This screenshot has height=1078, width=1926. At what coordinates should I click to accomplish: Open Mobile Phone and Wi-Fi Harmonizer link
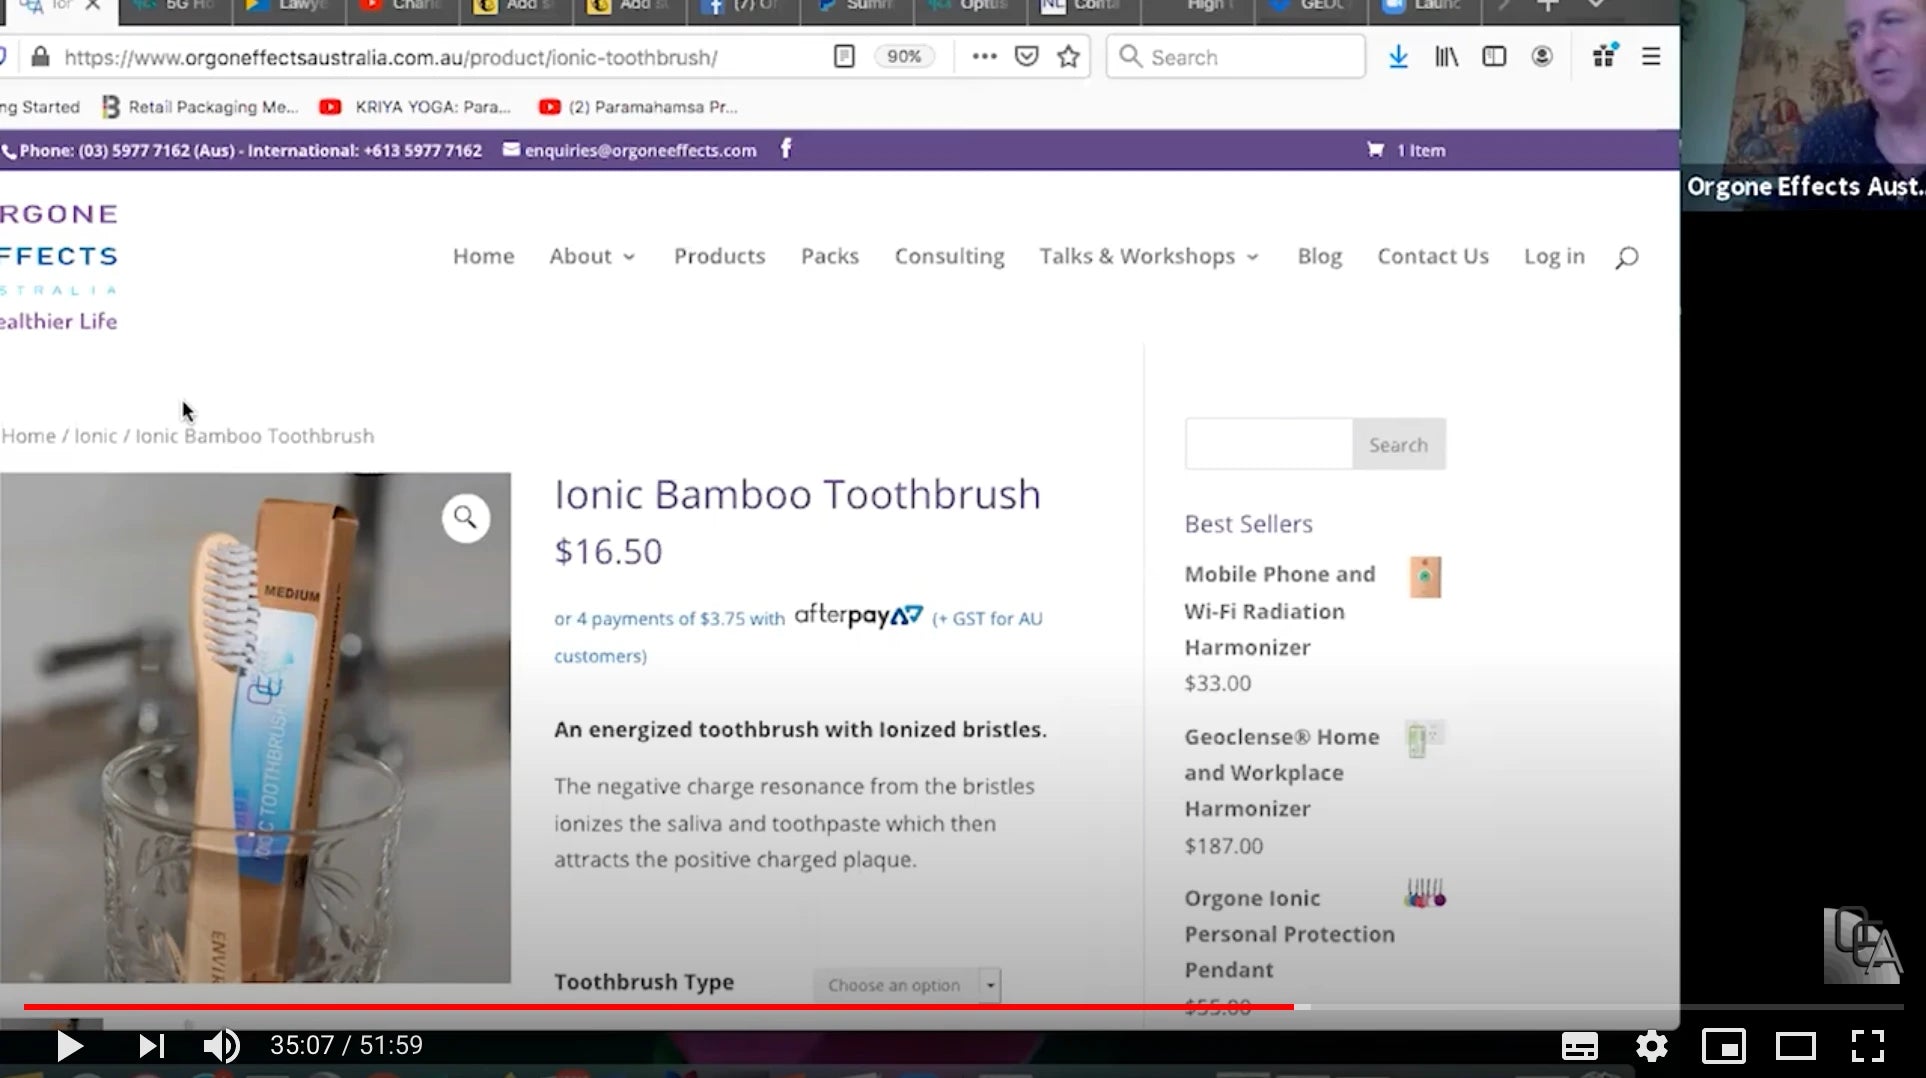[1279, 611]
